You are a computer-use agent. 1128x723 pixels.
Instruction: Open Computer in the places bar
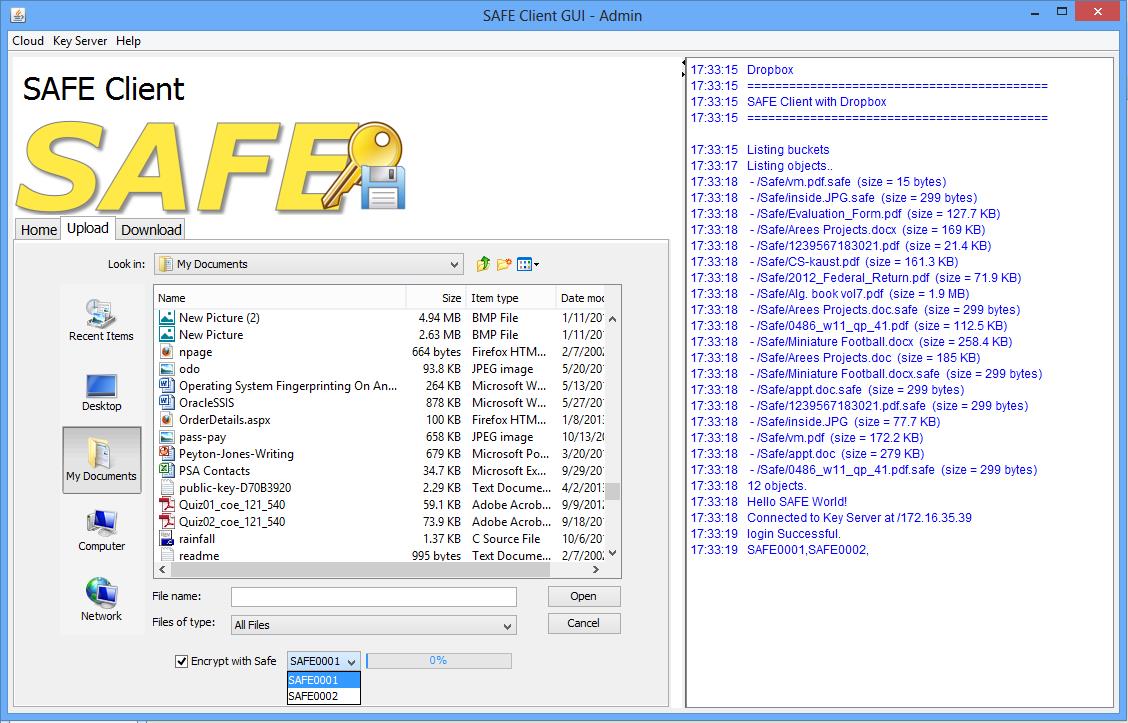(101, 530)
